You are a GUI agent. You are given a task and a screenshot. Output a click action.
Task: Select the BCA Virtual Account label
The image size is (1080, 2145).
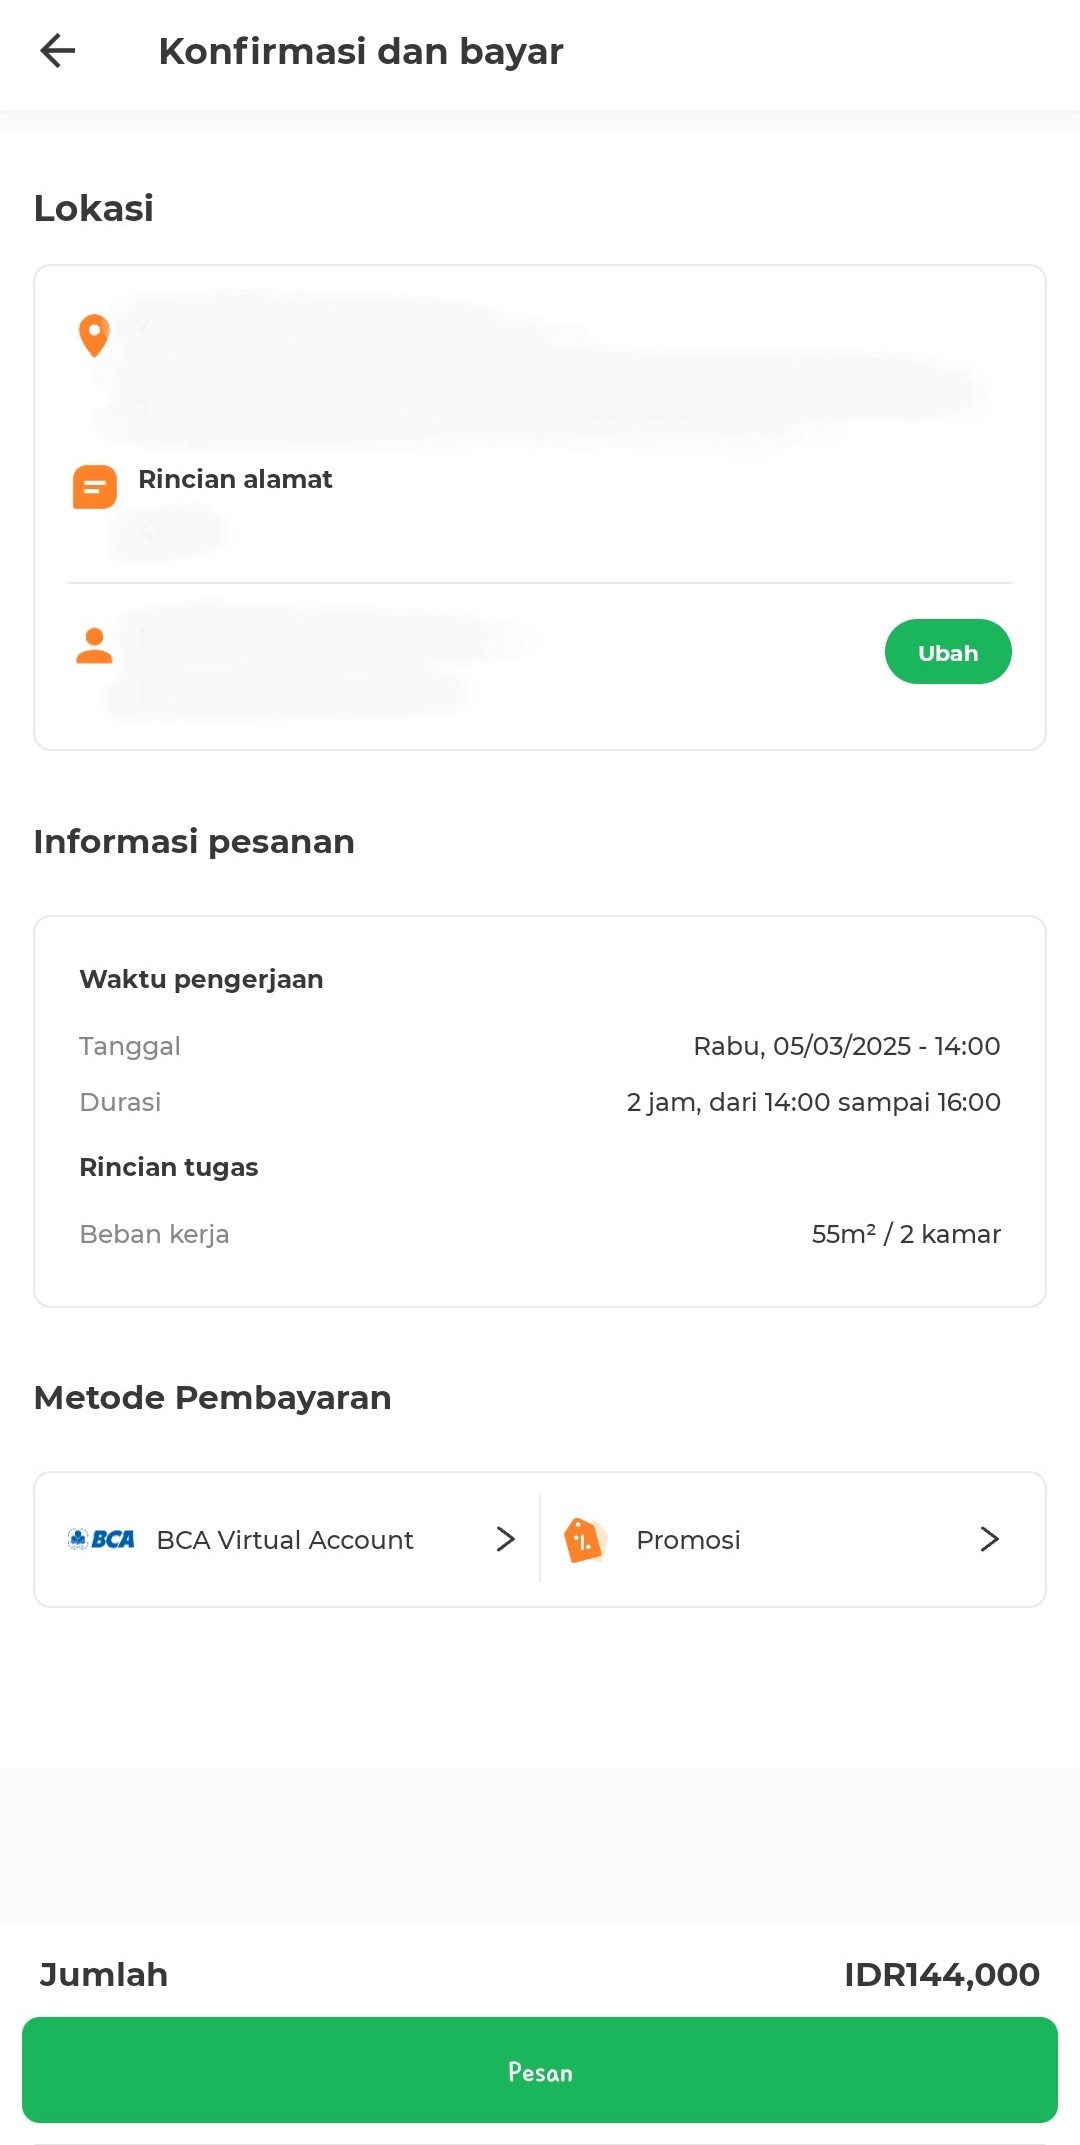[285, 1540]
